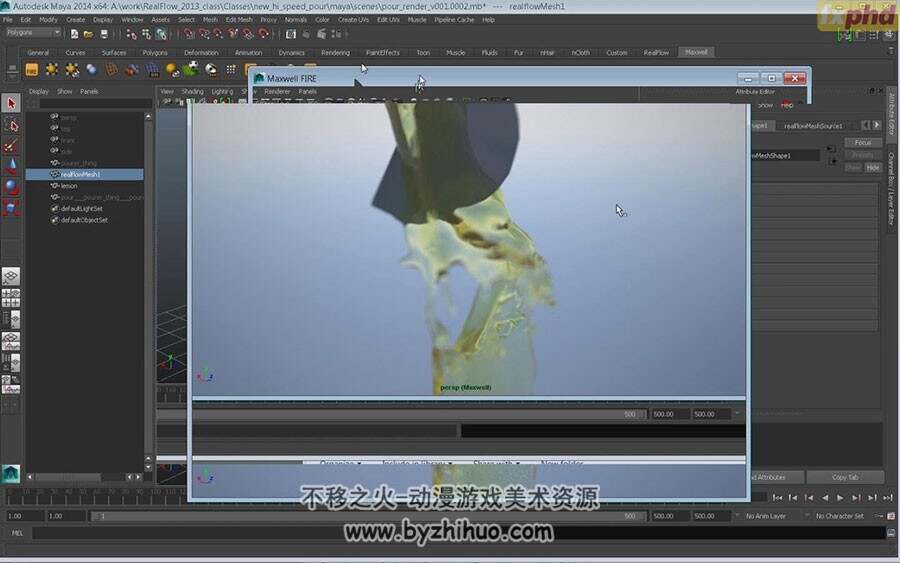Open the Pipeline Cache menu
The height and width of the screenshot is (563, 900).
click(454, 20)
